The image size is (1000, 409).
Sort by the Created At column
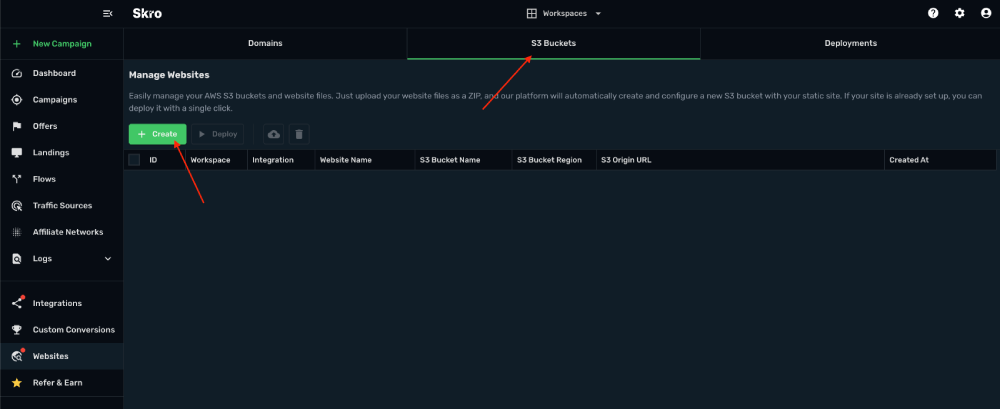click(x=909, y=160)
